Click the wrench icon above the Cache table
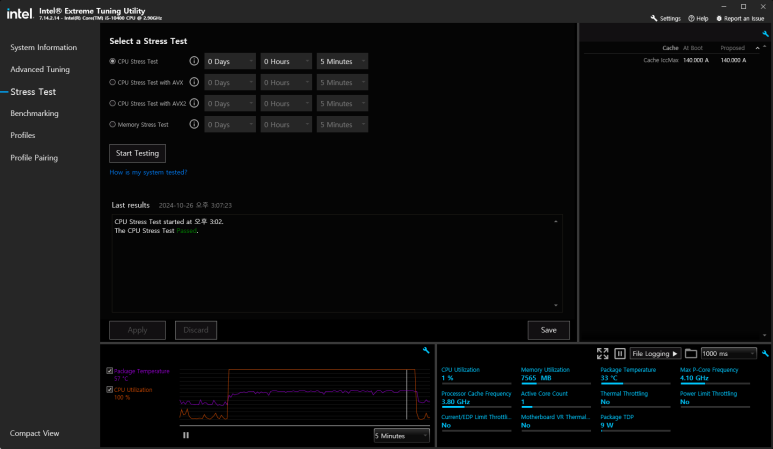 (x=765, y=34)
